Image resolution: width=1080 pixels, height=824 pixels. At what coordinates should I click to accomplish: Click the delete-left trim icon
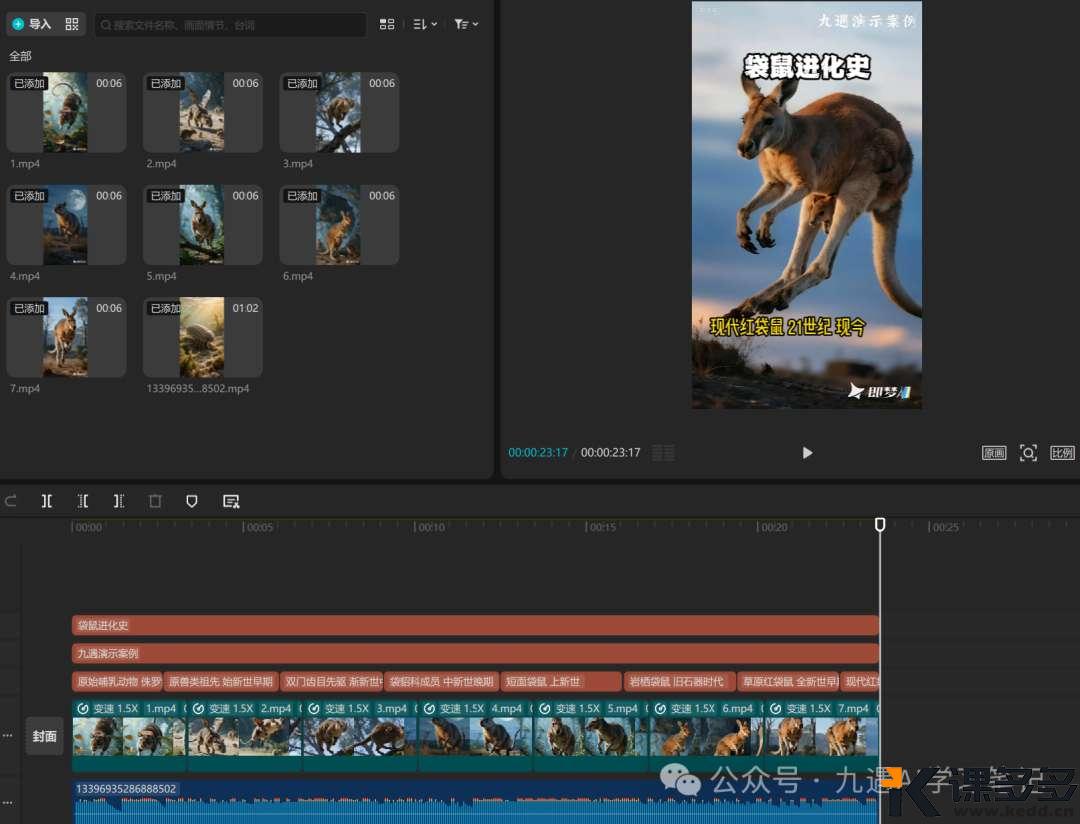tap(83, 501)
